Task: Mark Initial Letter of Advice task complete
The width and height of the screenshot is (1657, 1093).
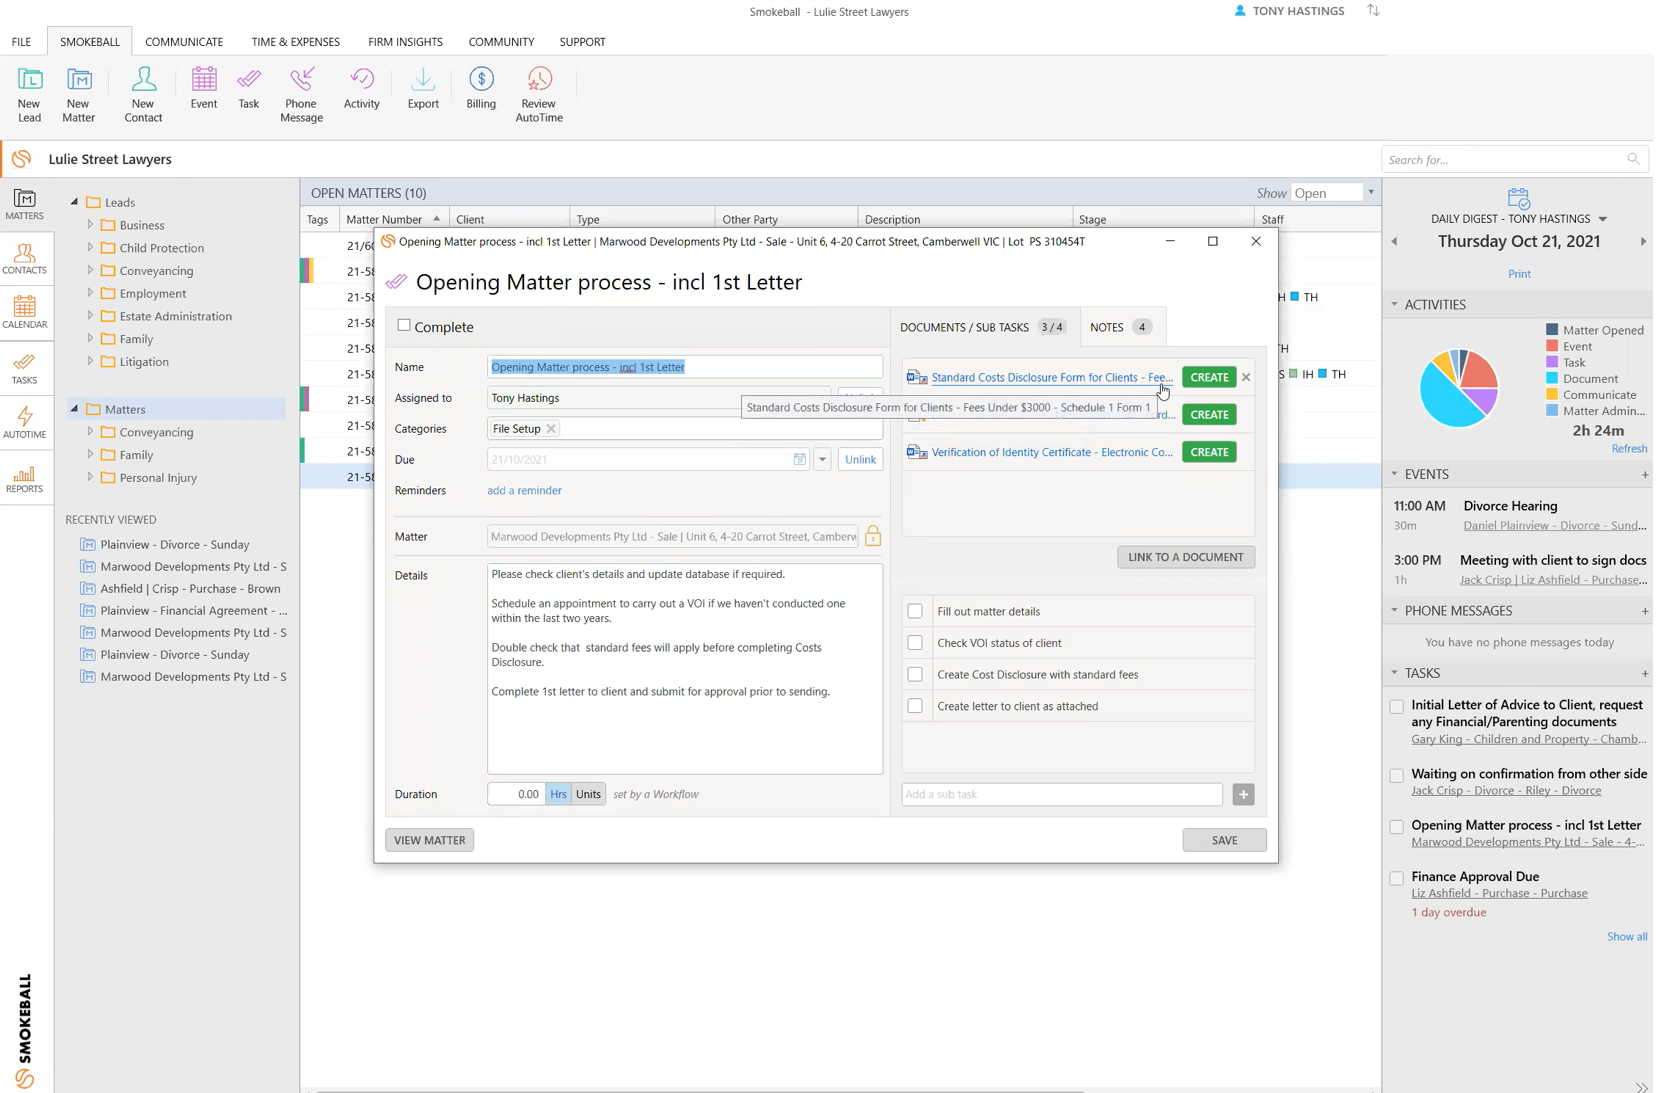Action: (1397, 707)
